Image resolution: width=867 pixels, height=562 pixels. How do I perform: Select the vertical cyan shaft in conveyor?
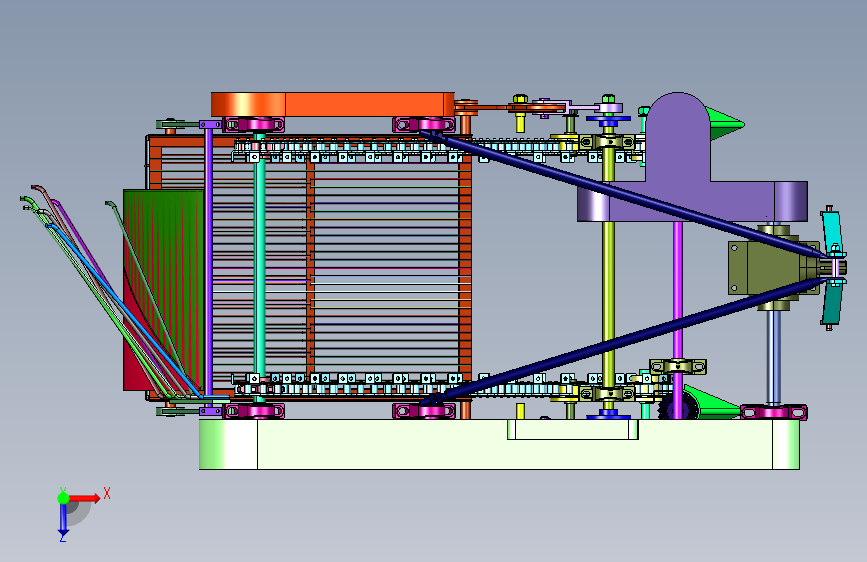coord(259,266)
